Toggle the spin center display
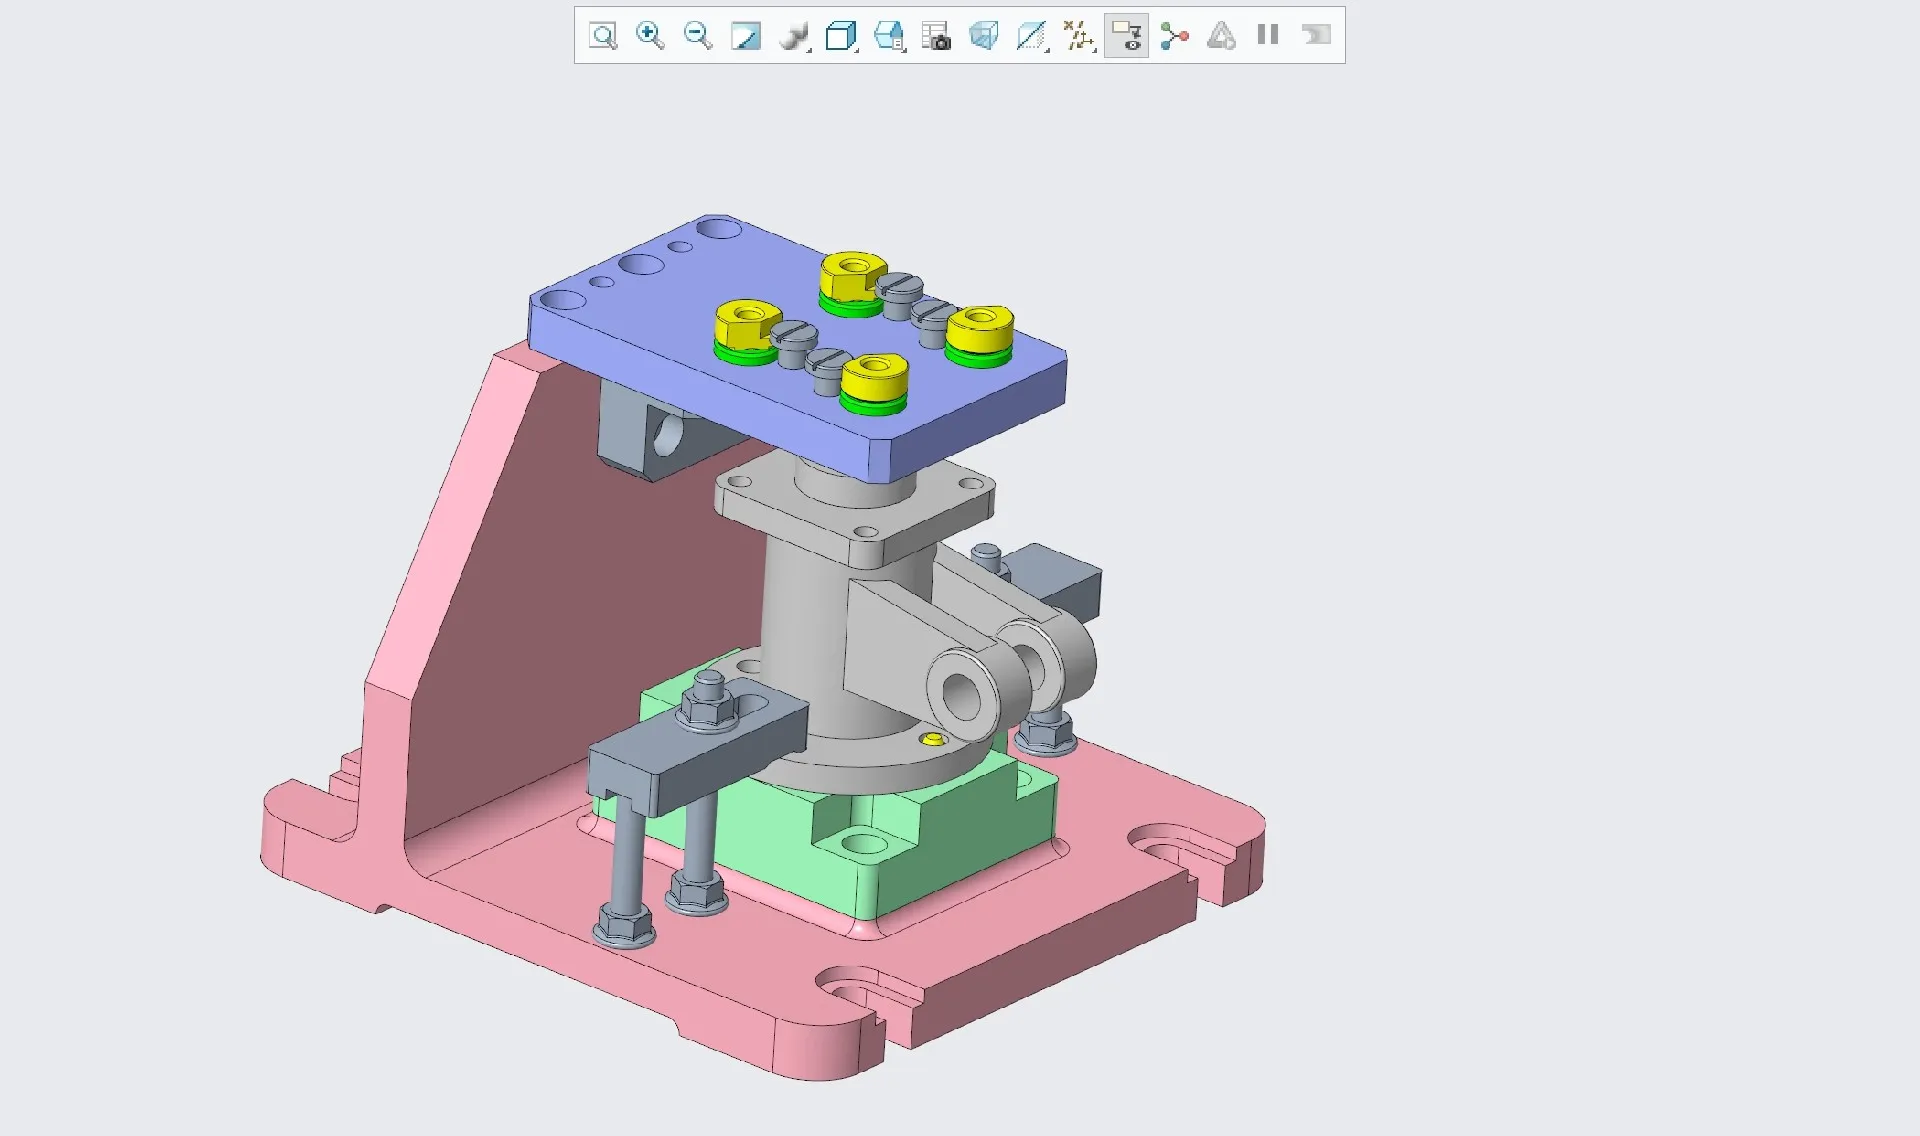Viewport: 1920px width, 1136px height. [1174, 36]
